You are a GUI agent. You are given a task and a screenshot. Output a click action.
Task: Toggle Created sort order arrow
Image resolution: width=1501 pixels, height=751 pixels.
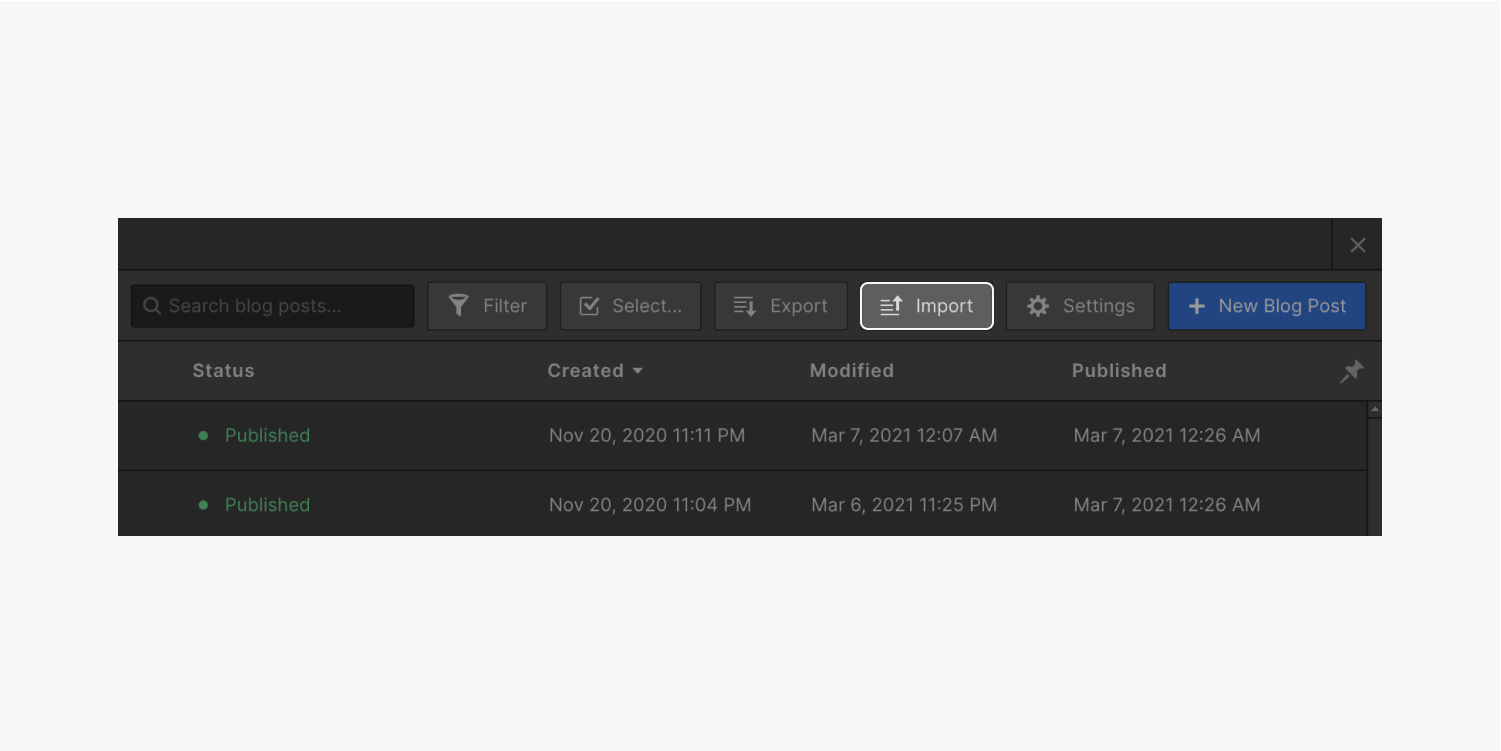[x=637, y=371]
